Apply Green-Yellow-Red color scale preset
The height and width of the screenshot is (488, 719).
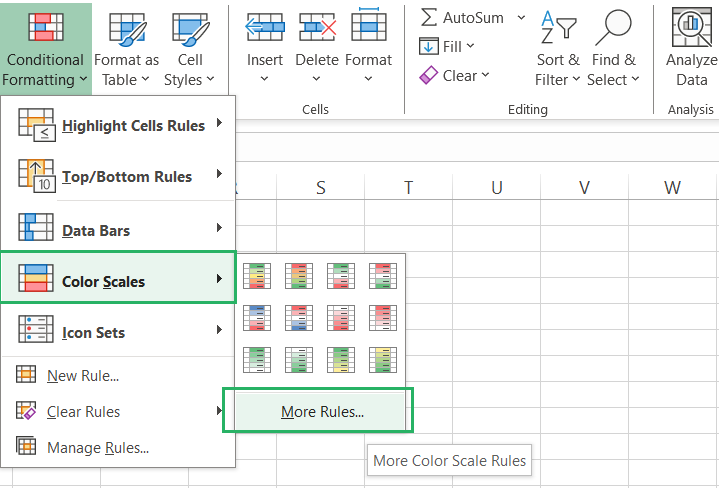(x=257, y=274)
